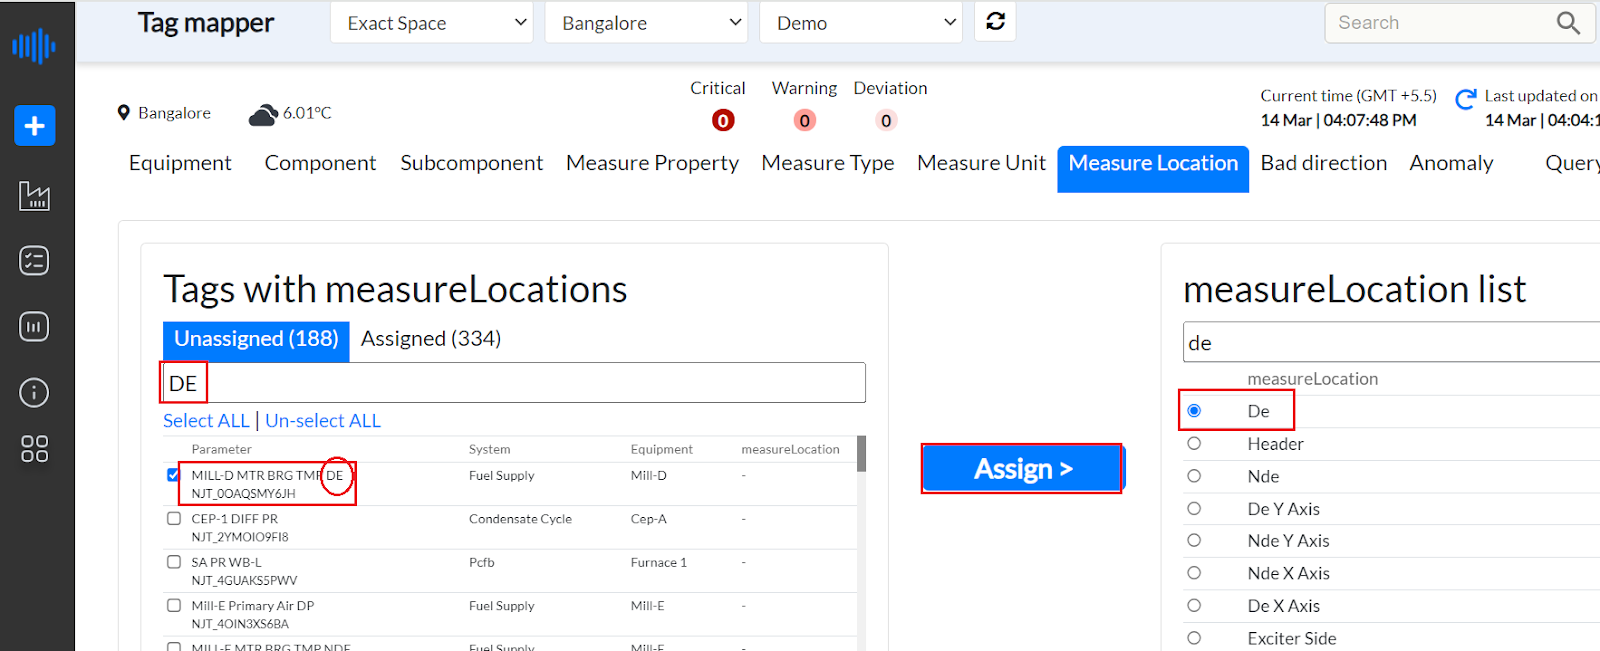
Task: Expand the Exact Space dropdown
Action: [431, 23]
